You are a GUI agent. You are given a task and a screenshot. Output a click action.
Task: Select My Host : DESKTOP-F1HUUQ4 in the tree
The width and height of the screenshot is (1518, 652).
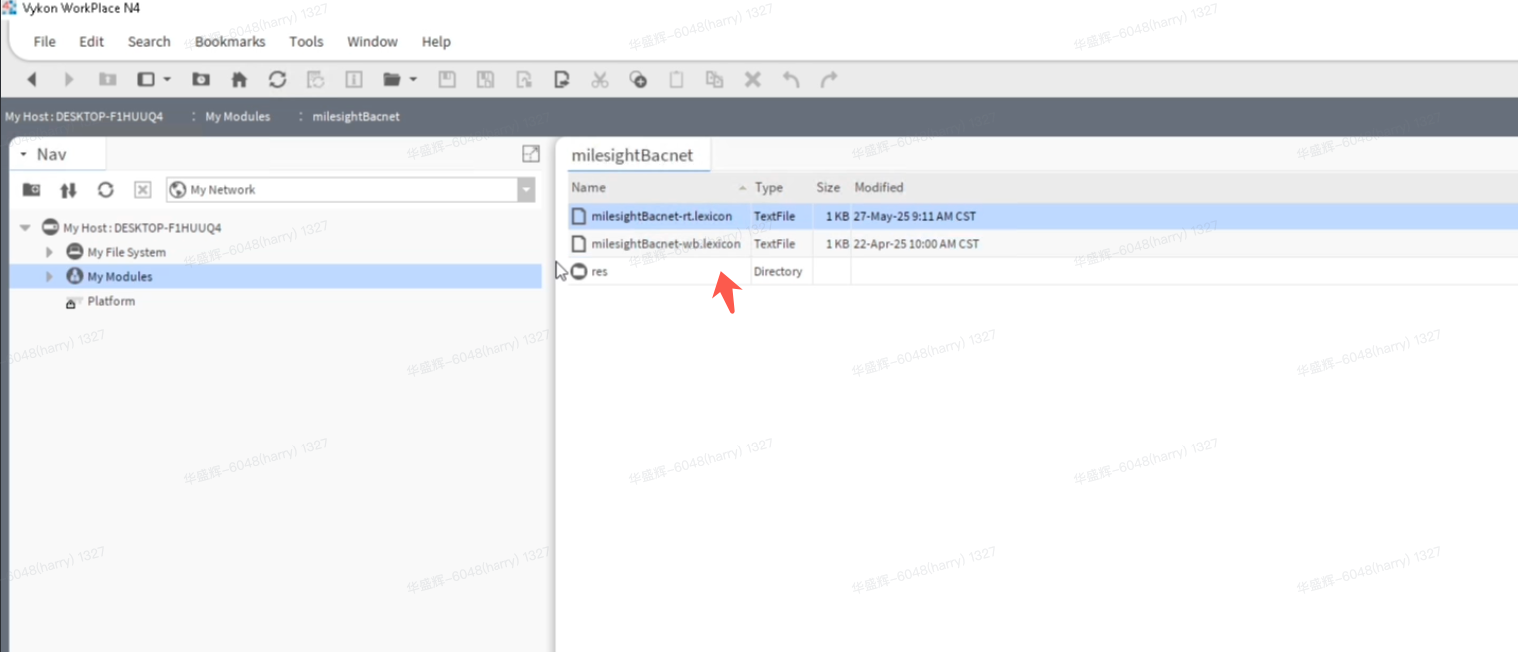point(142,228)
